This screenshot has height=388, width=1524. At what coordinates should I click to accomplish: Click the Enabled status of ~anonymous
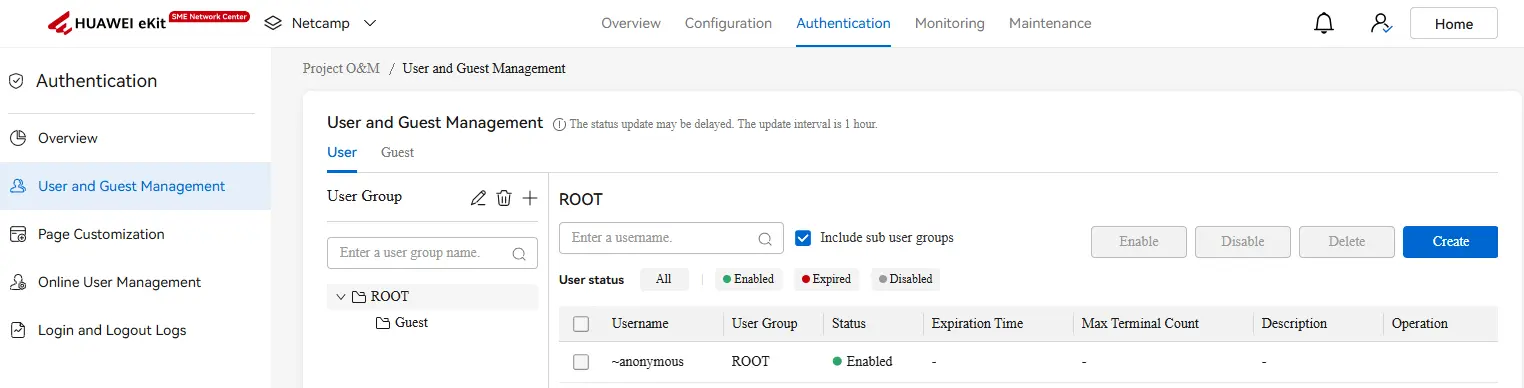(862, 362)
